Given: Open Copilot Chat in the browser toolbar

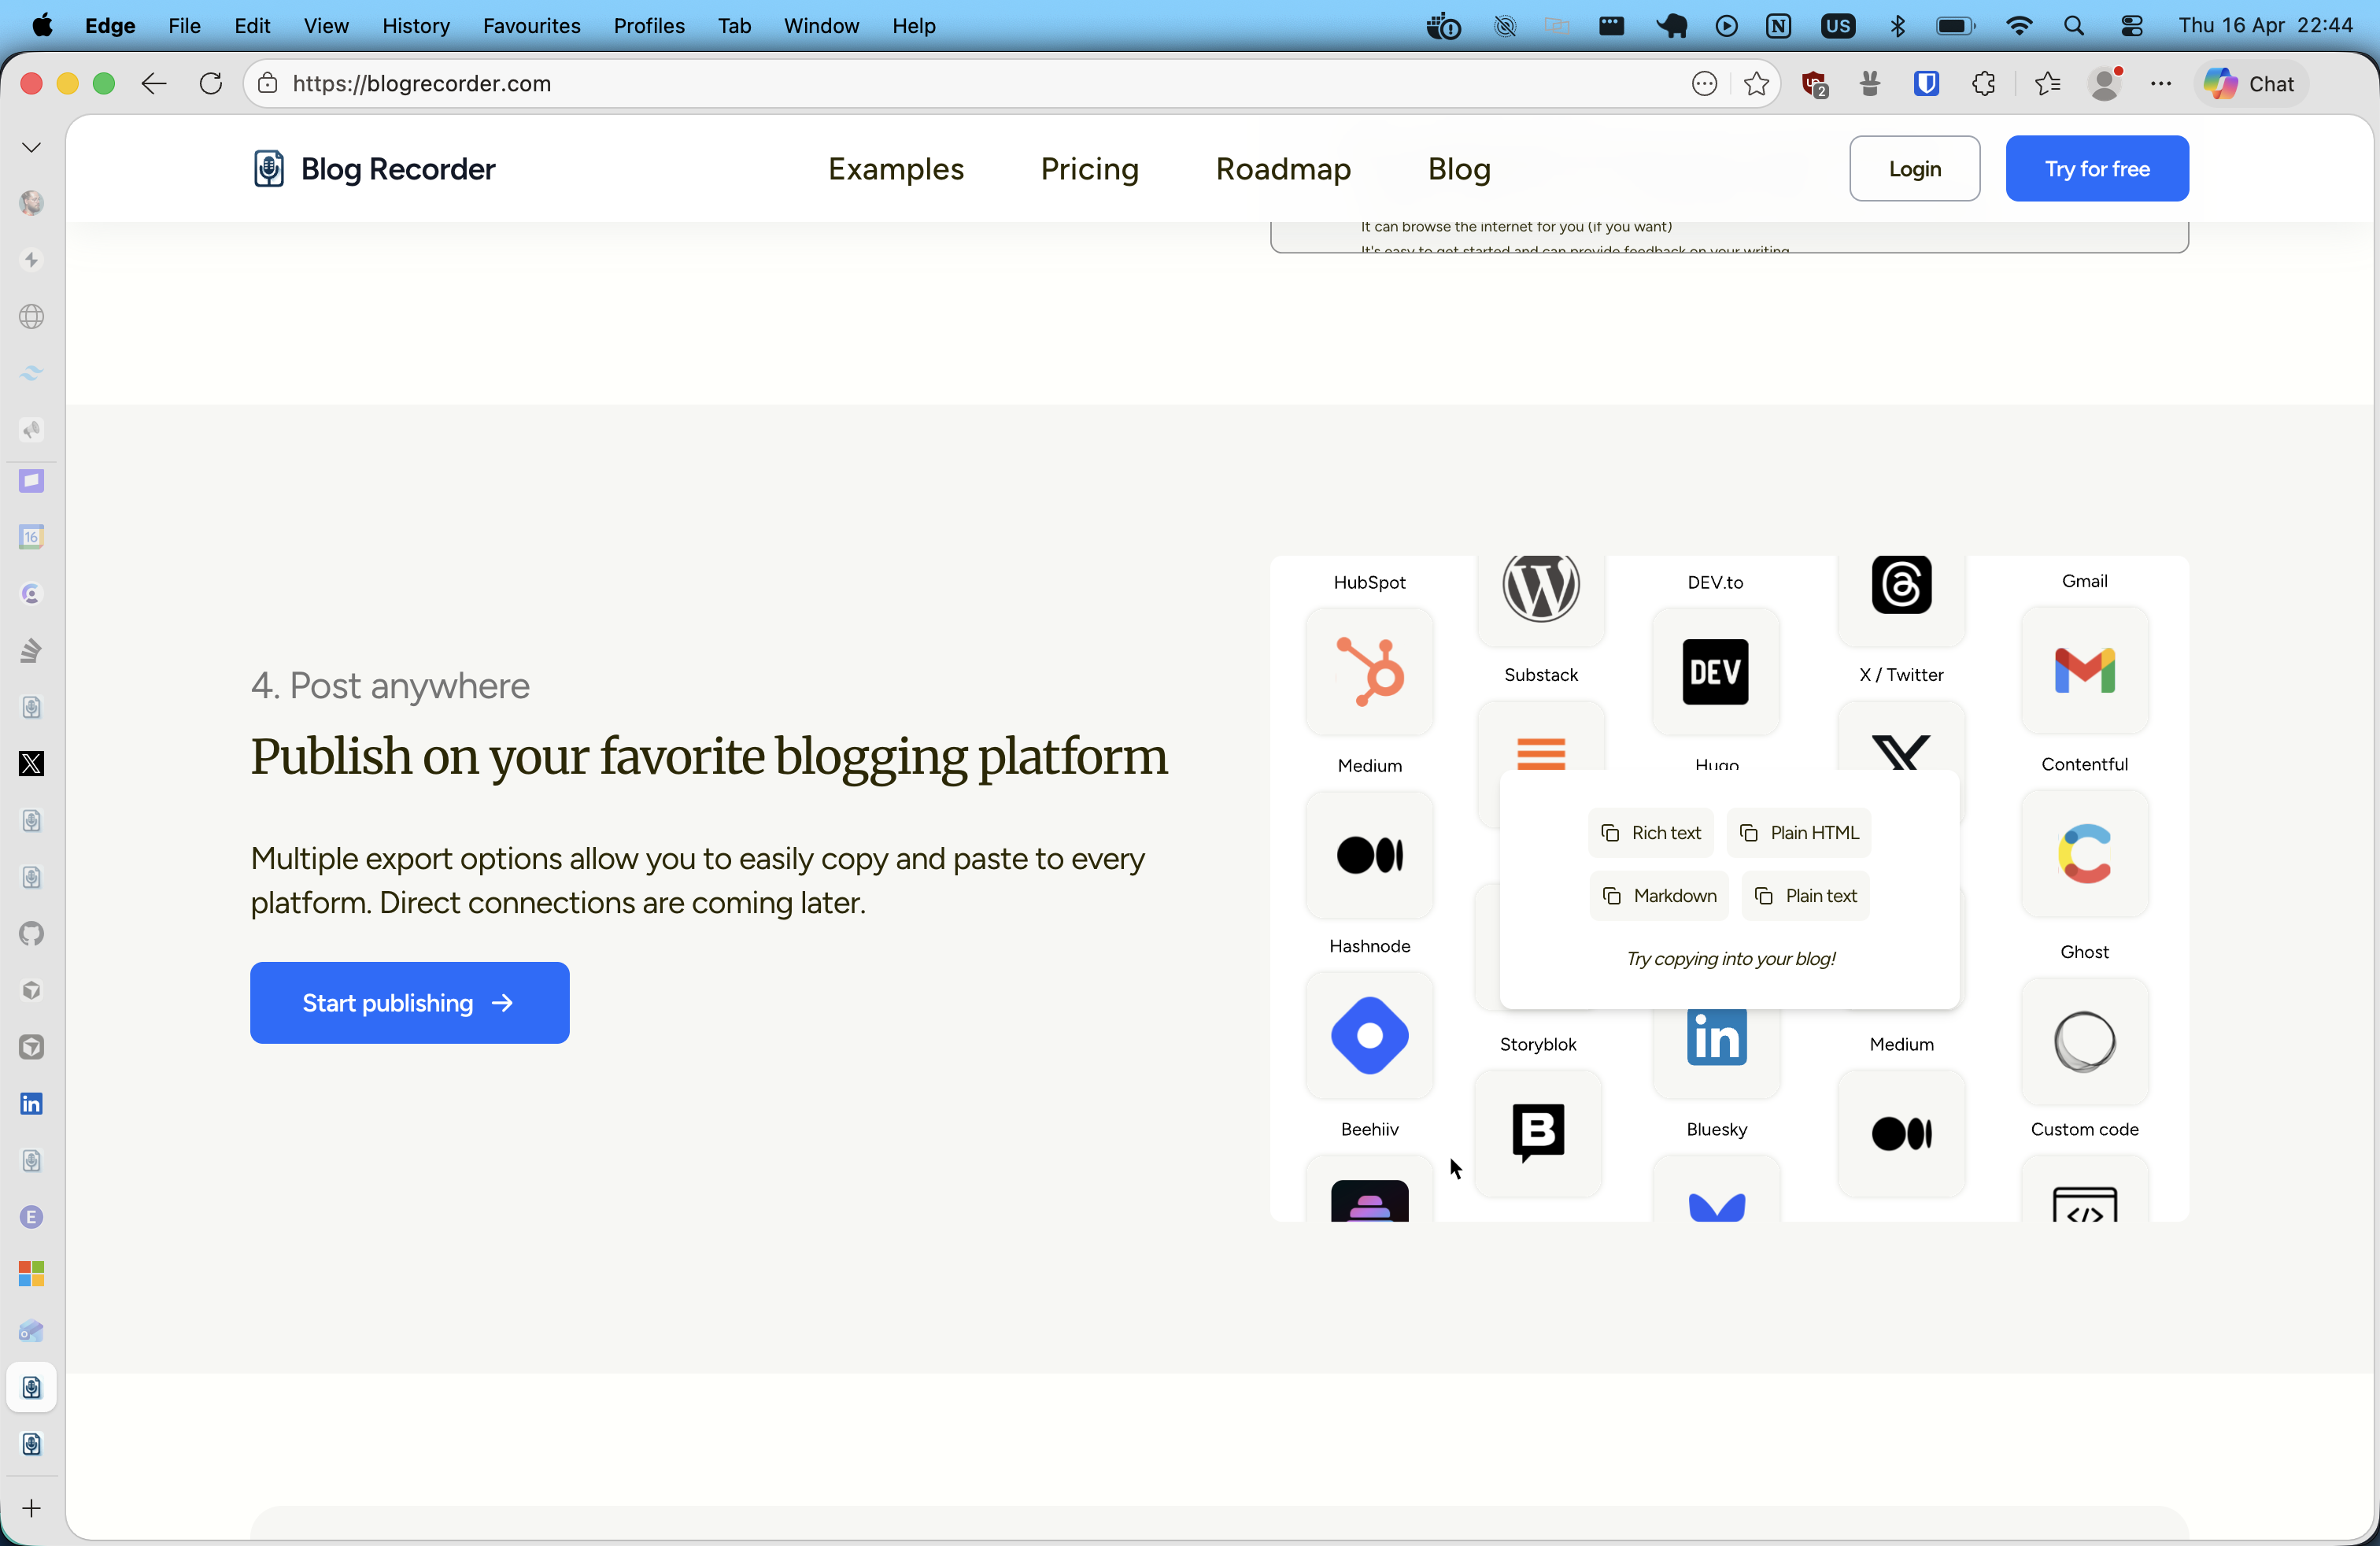Looking at the screenshot, I should tap(2249, 84).
